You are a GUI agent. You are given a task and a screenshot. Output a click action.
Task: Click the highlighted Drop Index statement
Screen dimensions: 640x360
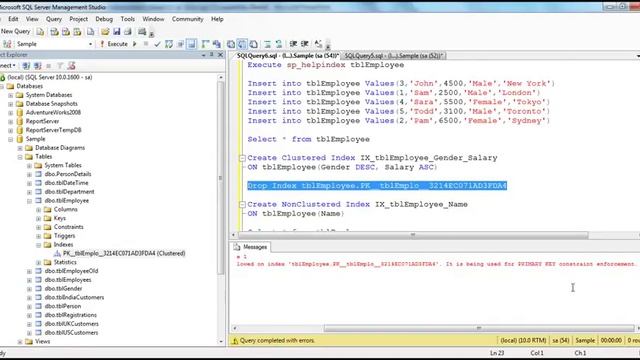tap(377, 186)
